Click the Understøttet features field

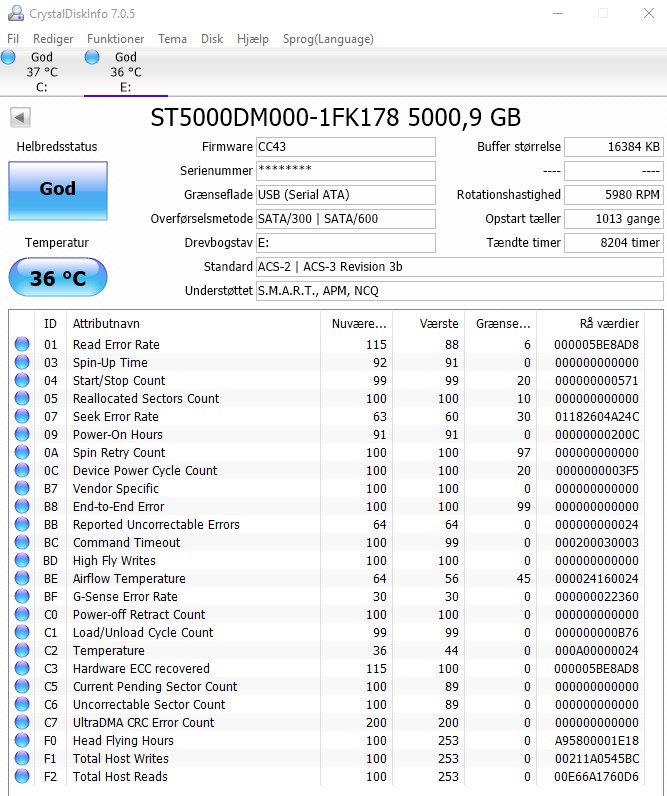tap(460, 291)
